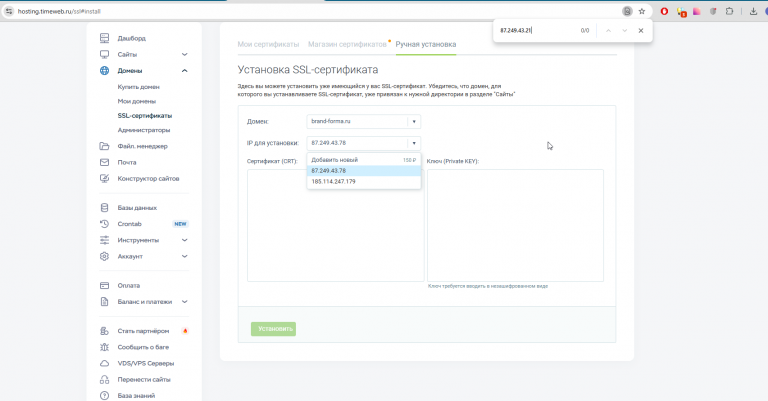Select 185.114.247.179 in the IP list

pos(363,182)
